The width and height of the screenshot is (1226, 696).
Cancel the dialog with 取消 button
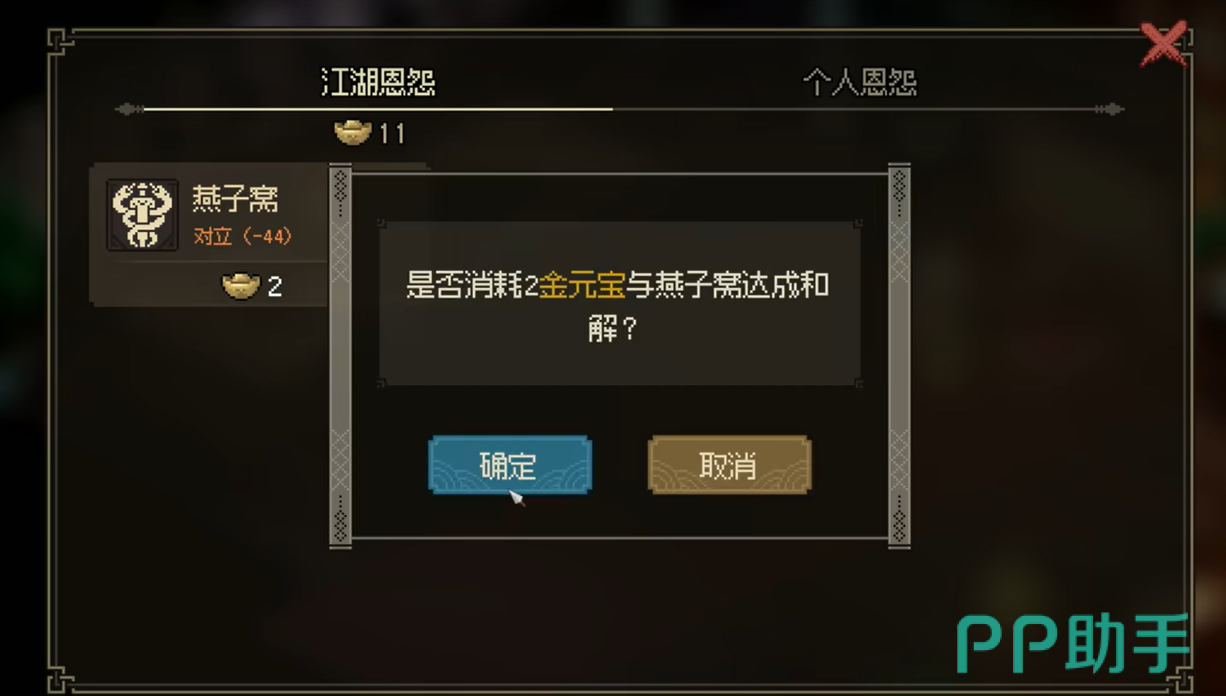[x=730, y=465]
